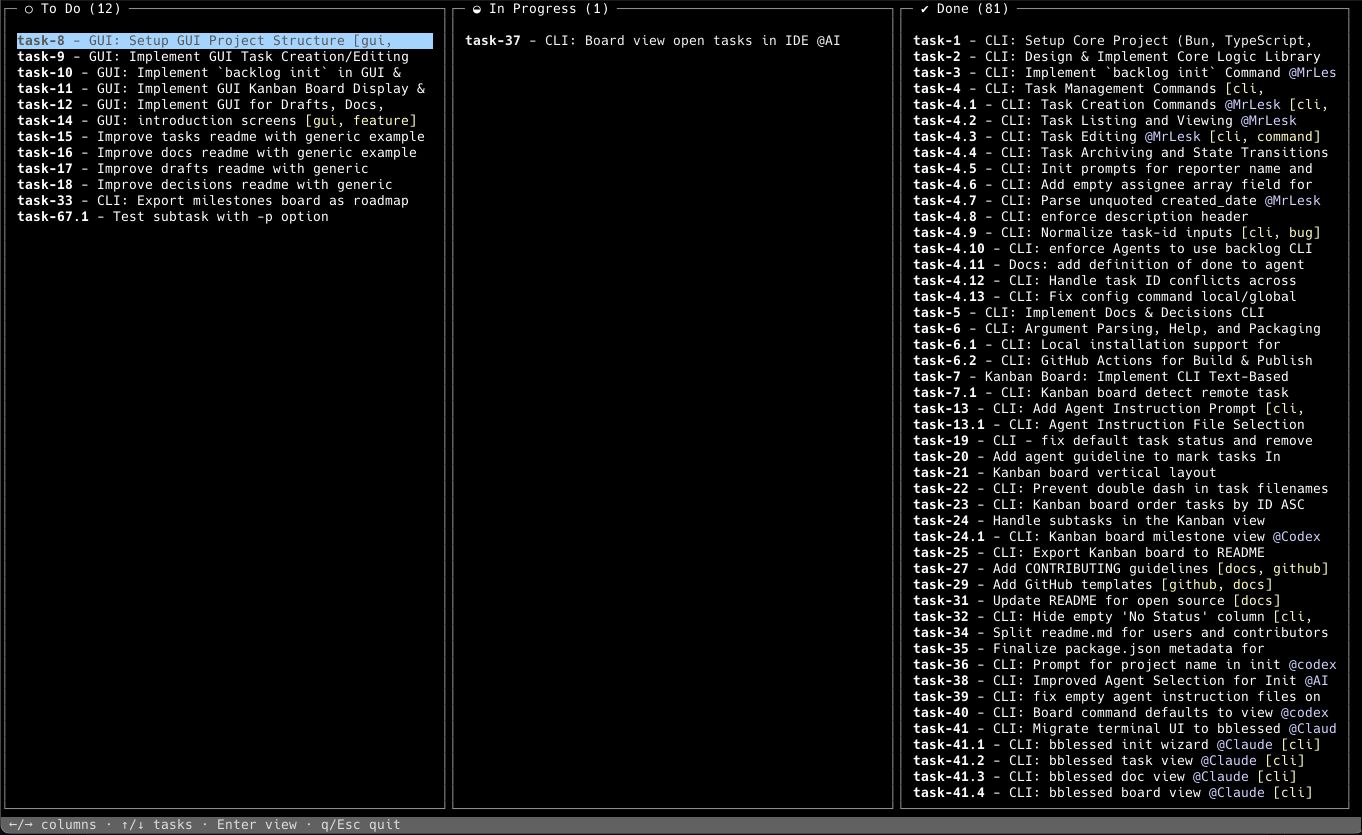The height and width of the screenshot is (835, 1362).
Task: Select task-21 Kanban board vertical layout
Action: [1064, 473]
